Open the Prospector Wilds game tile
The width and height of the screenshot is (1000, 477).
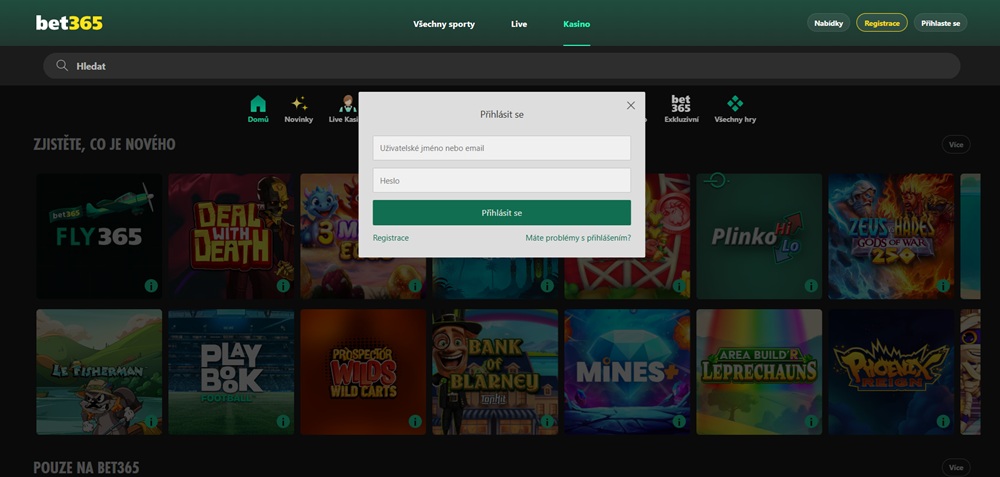(363, 372)
